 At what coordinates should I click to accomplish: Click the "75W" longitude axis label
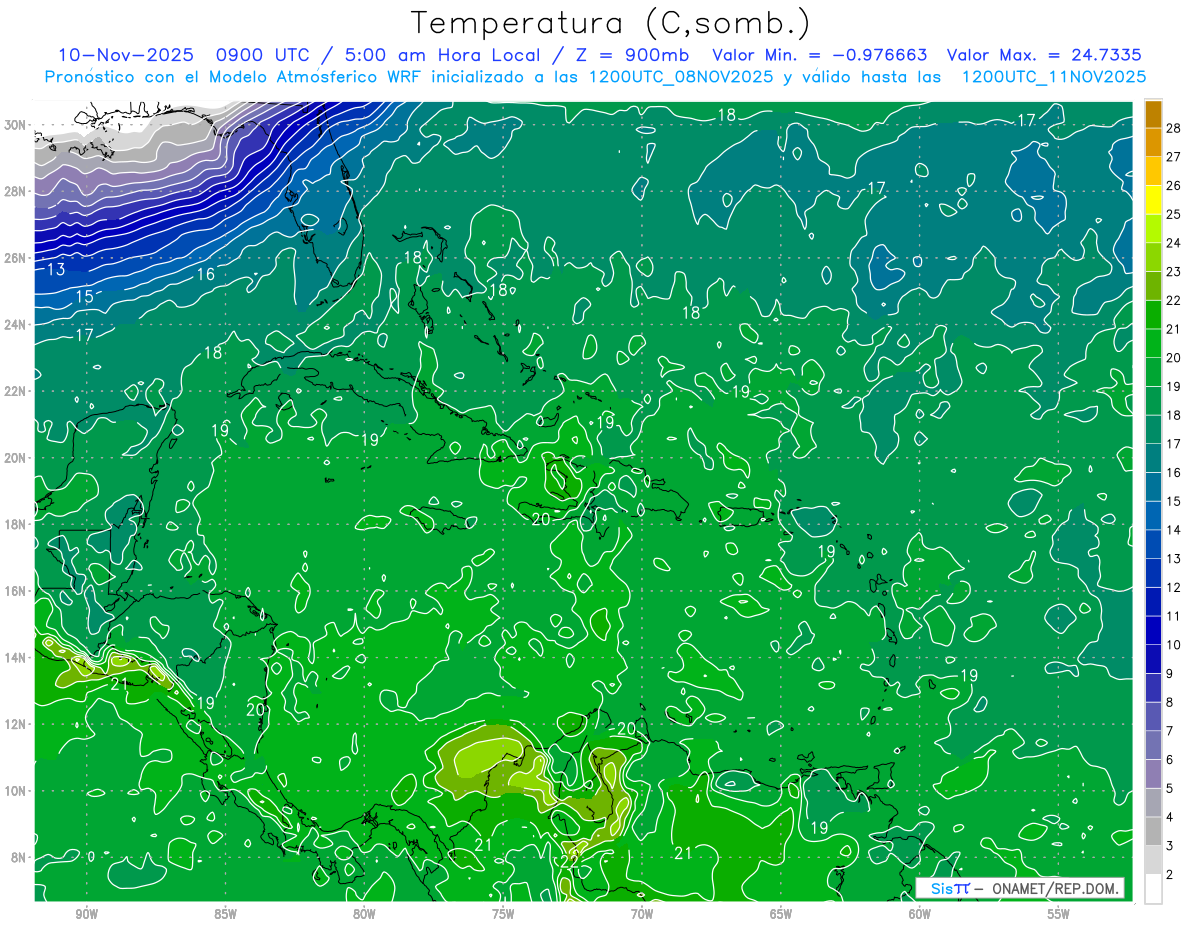[x=503, y=914]
